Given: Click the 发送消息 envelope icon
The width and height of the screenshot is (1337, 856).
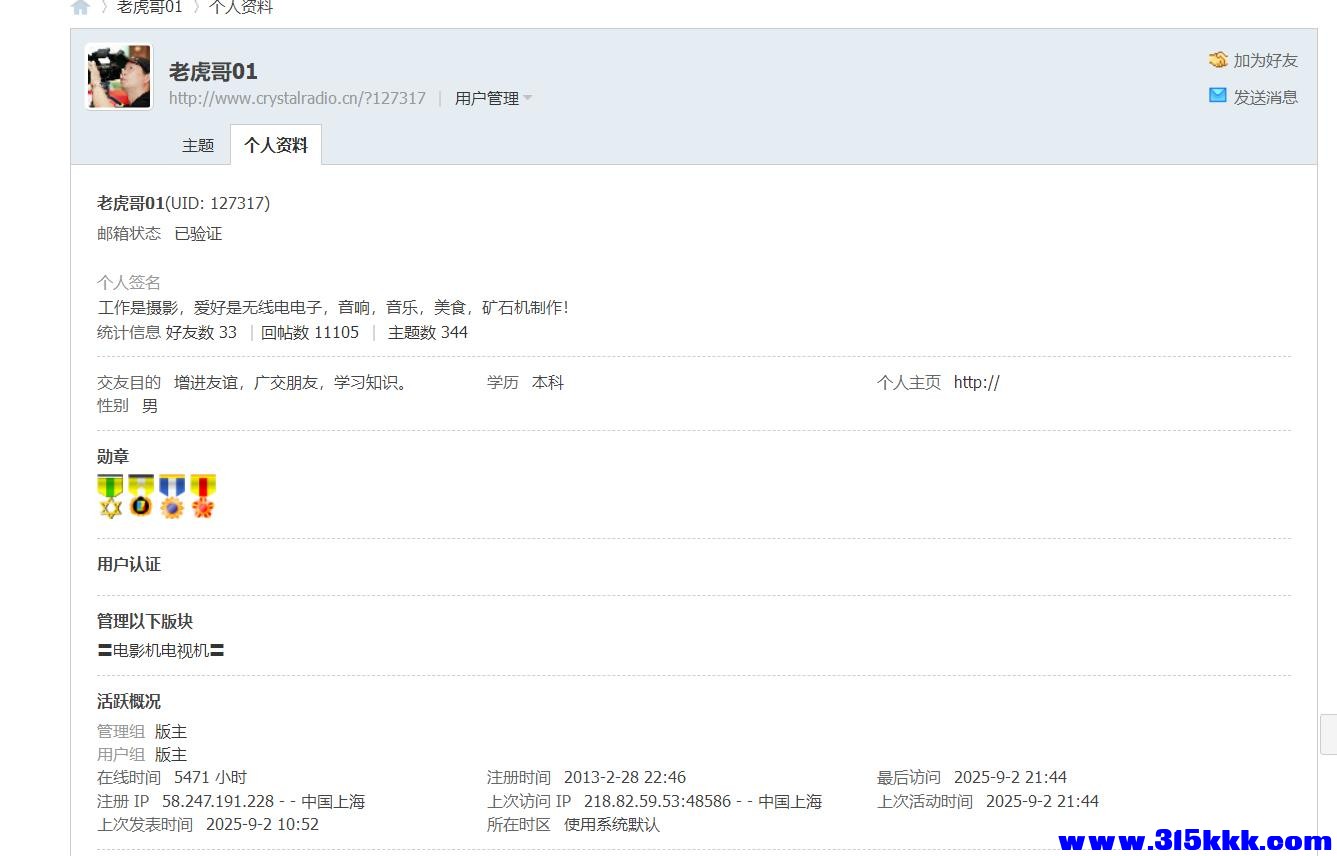Looking at the screenshot, I should click(1217, 96).
